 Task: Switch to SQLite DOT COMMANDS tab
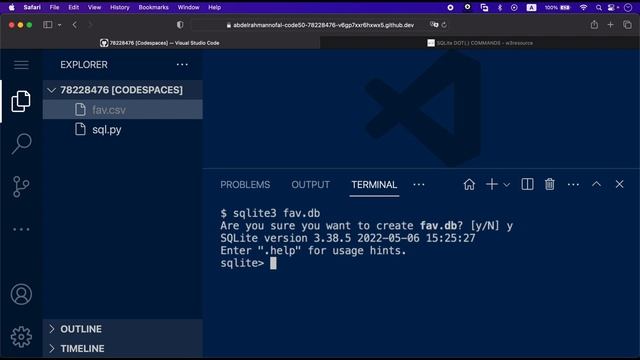pyautogui.click(x=480, y=43)
